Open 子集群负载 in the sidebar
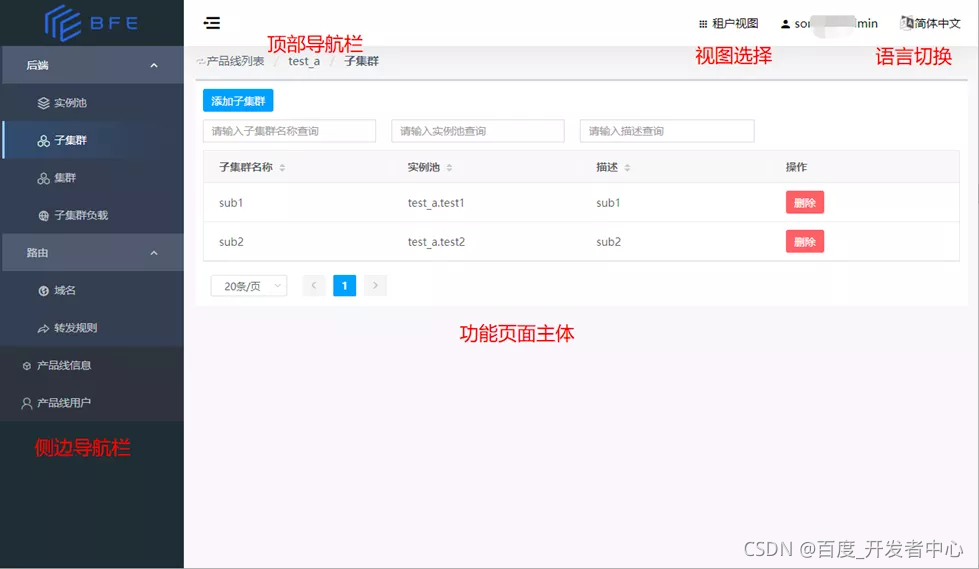 [92, 215]
